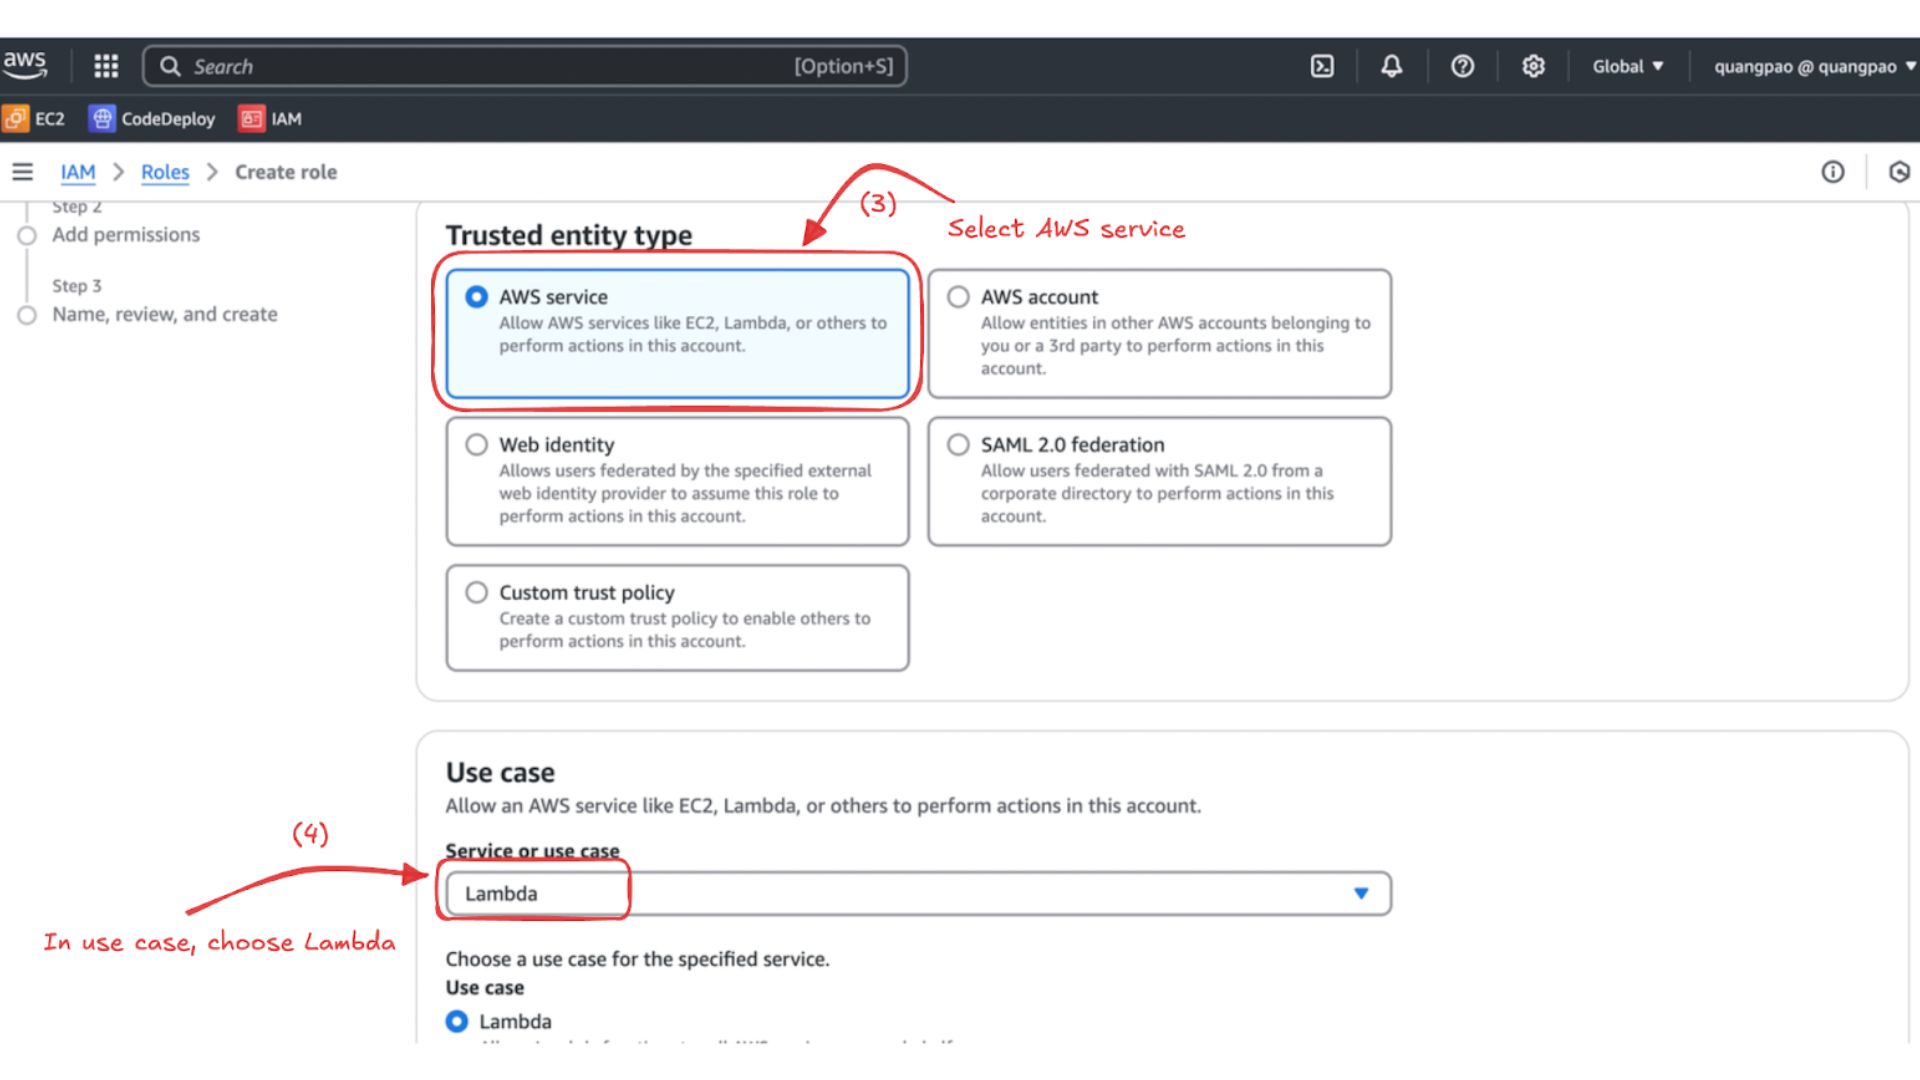
Task: Expand the Global region selector
Action: point(1626,66)
